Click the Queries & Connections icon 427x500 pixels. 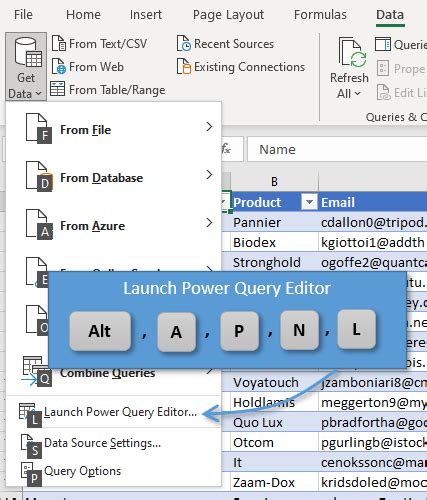click(x=383, y=44)
